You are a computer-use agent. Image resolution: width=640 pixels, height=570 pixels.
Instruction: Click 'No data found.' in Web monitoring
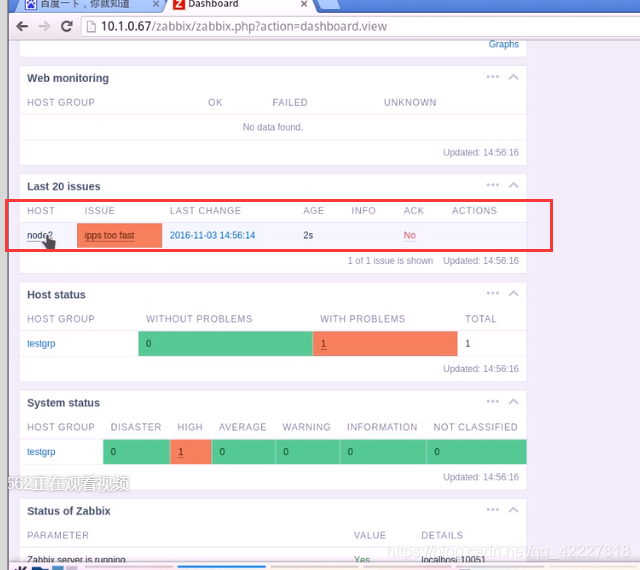pos(273,127)
